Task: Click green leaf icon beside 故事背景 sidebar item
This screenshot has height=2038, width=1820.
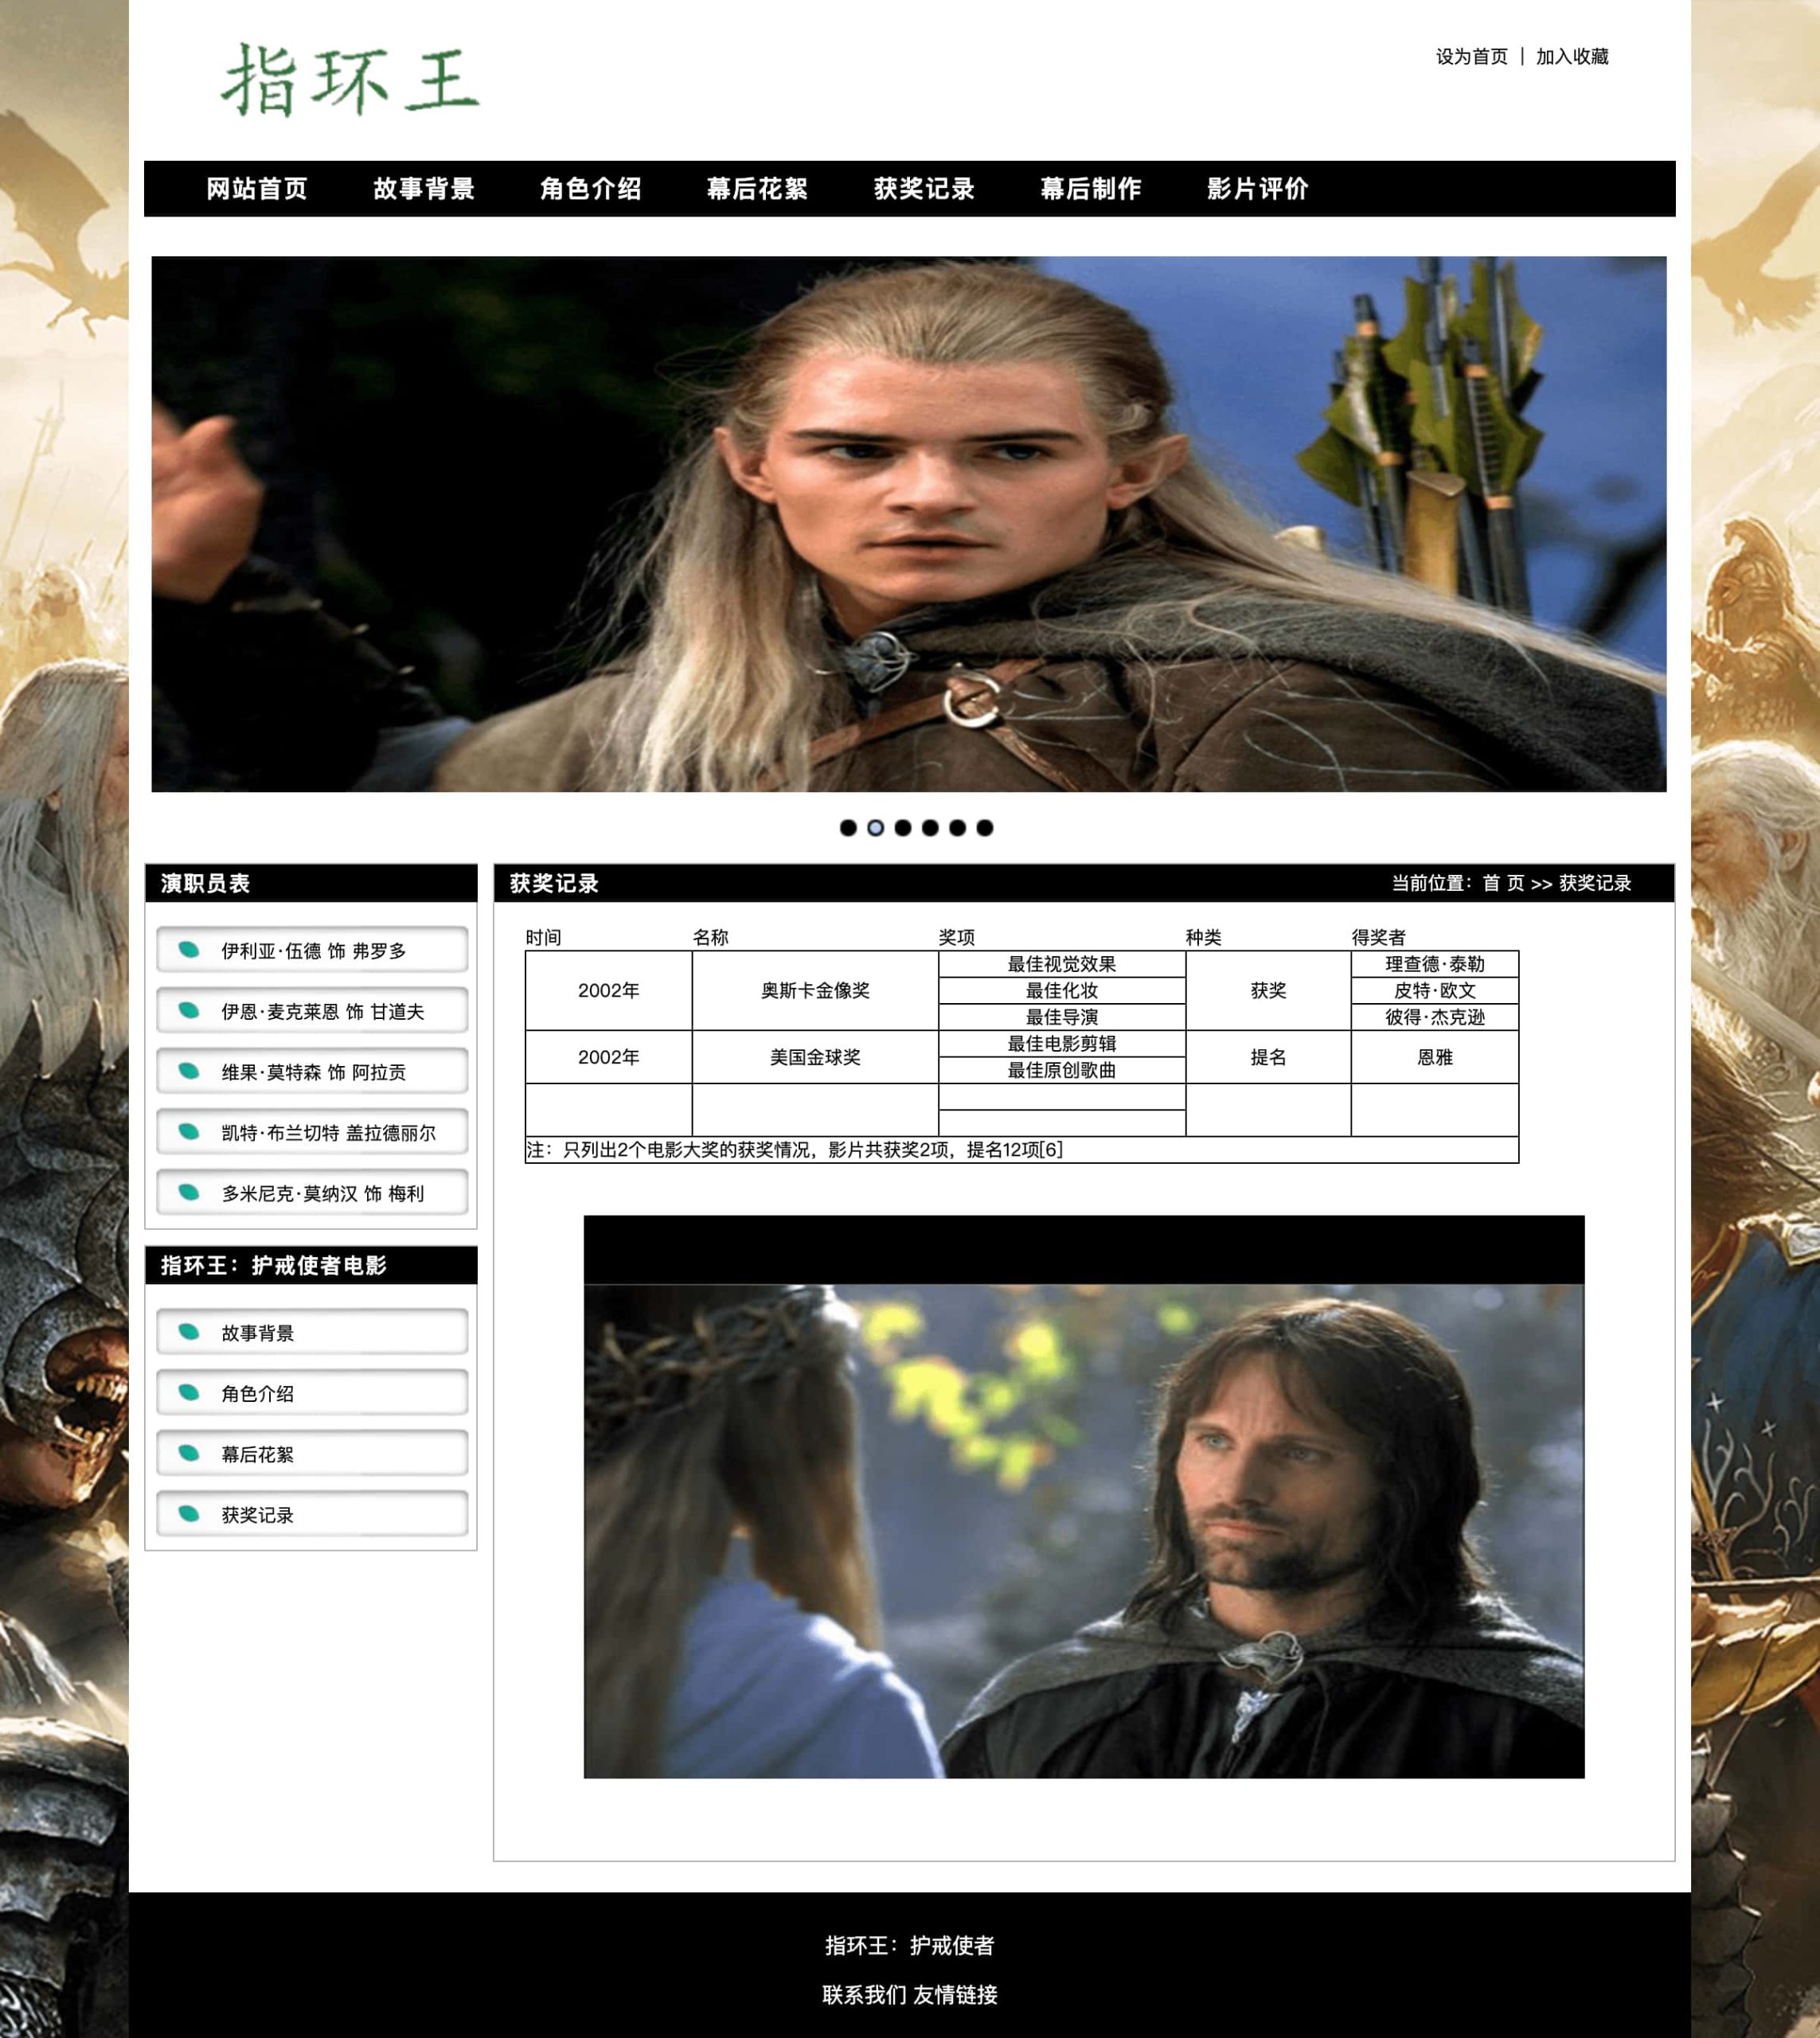Action: click(188, 1331)
